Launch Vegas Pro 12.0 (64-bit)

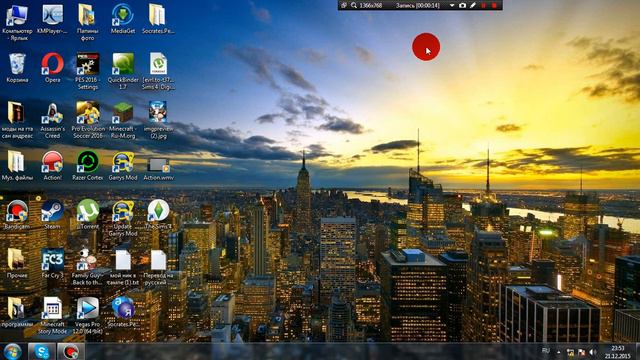pos(87,309)
